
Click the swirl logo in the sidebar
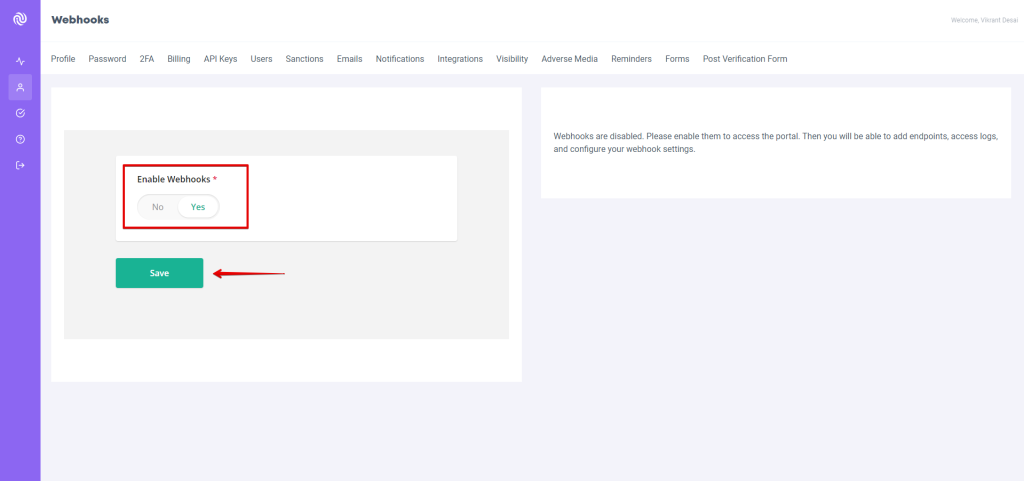coord(20,19)
